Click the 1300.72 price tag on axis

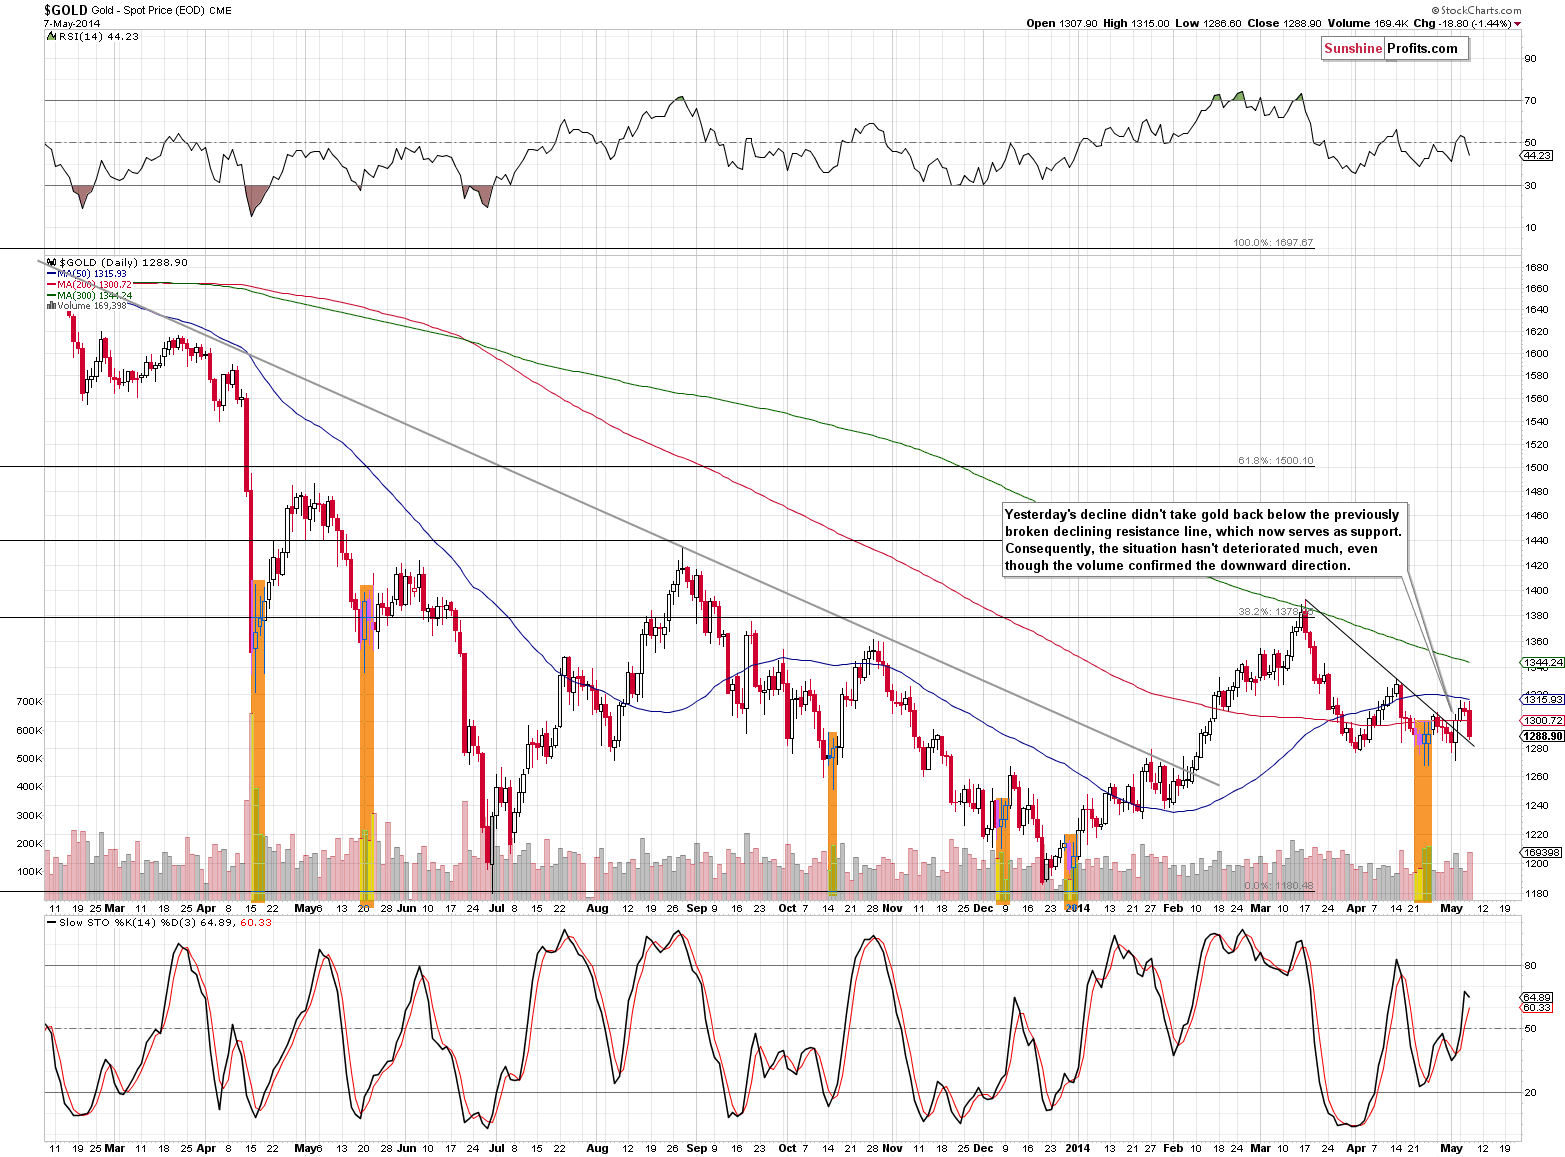click(1541, 720)
